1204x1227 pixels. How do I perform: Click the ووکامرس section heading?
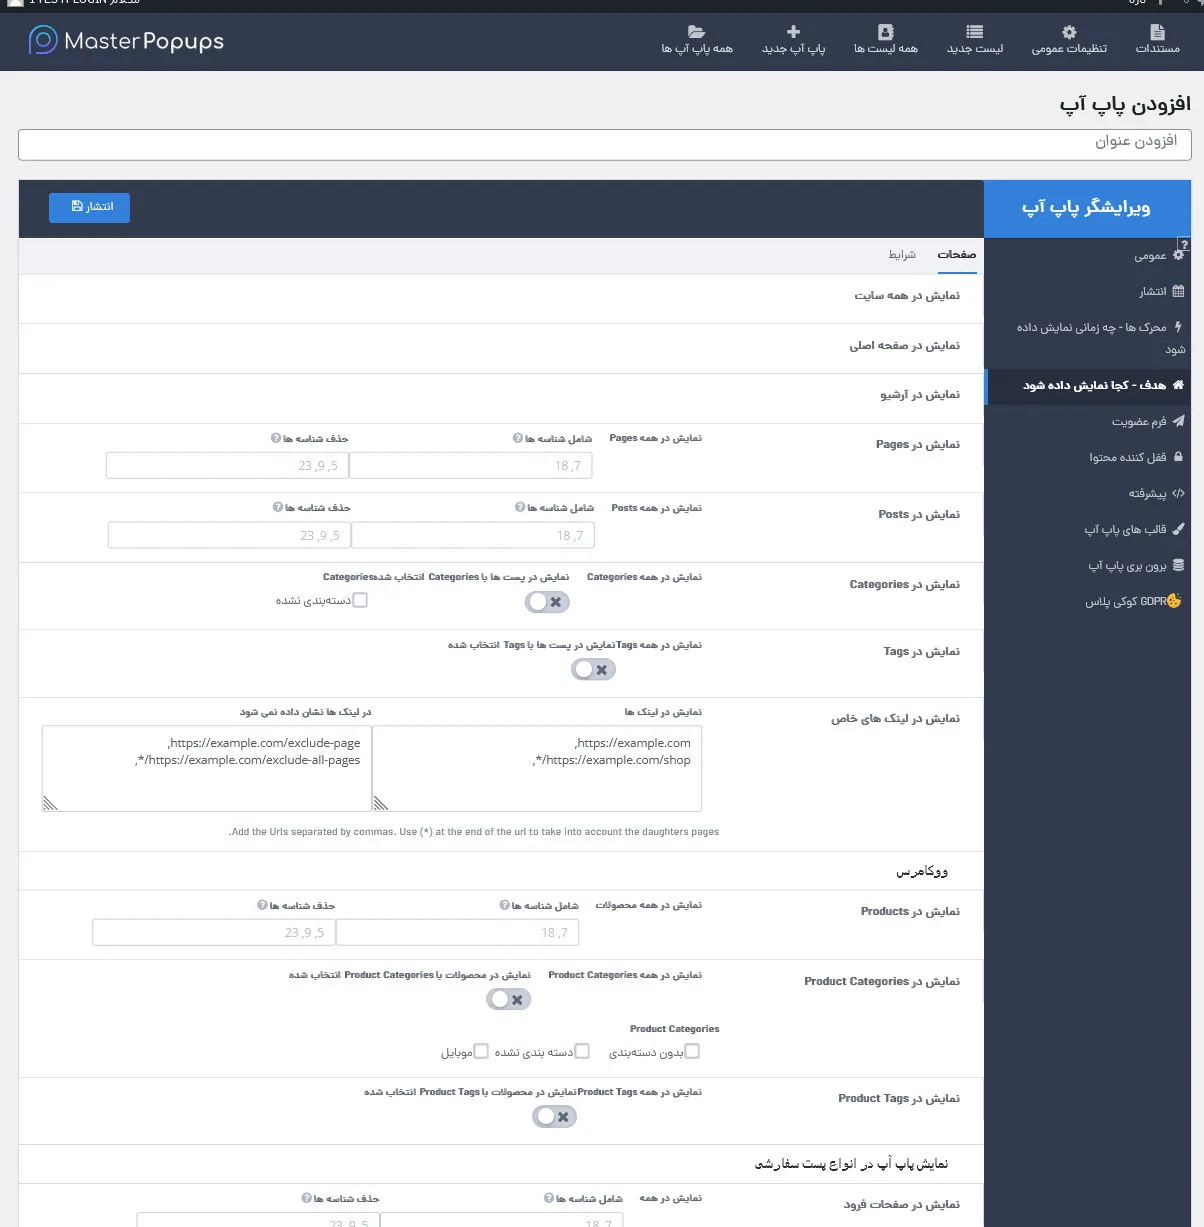(x=922, y=872)
